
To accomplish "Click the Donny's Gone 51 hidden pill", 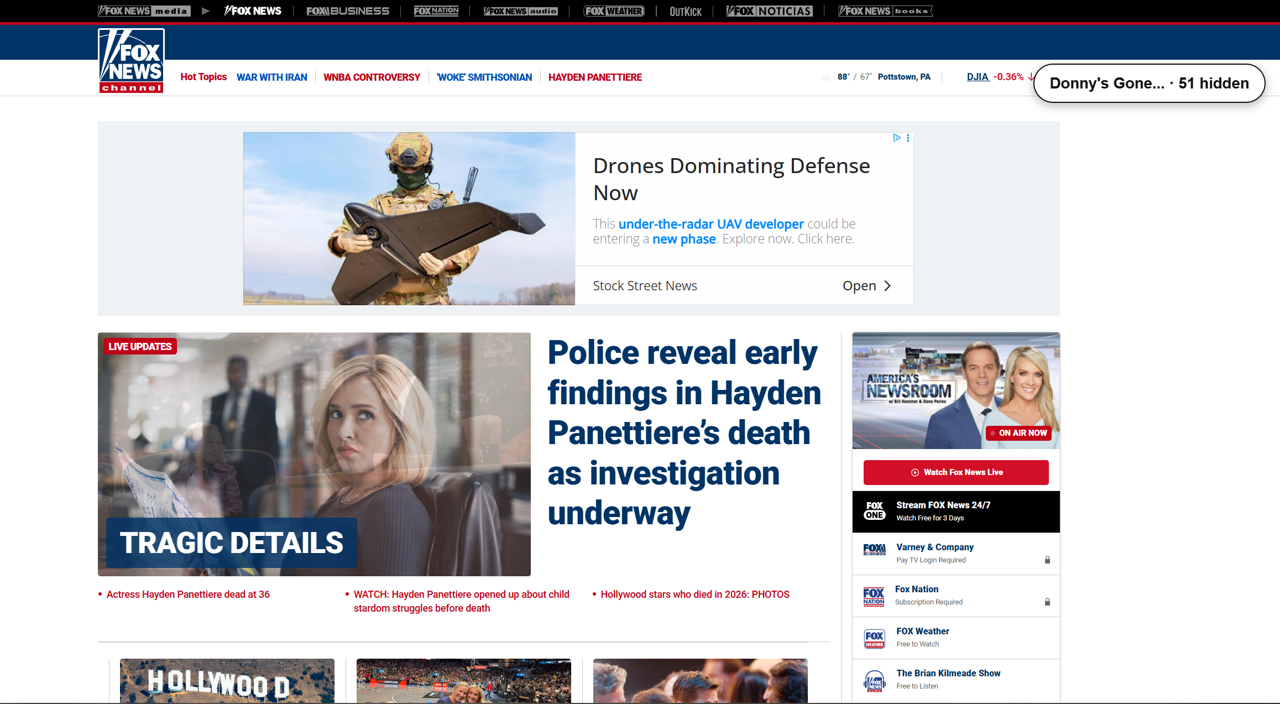I will pyautogui.click(x=1149, y=83).
